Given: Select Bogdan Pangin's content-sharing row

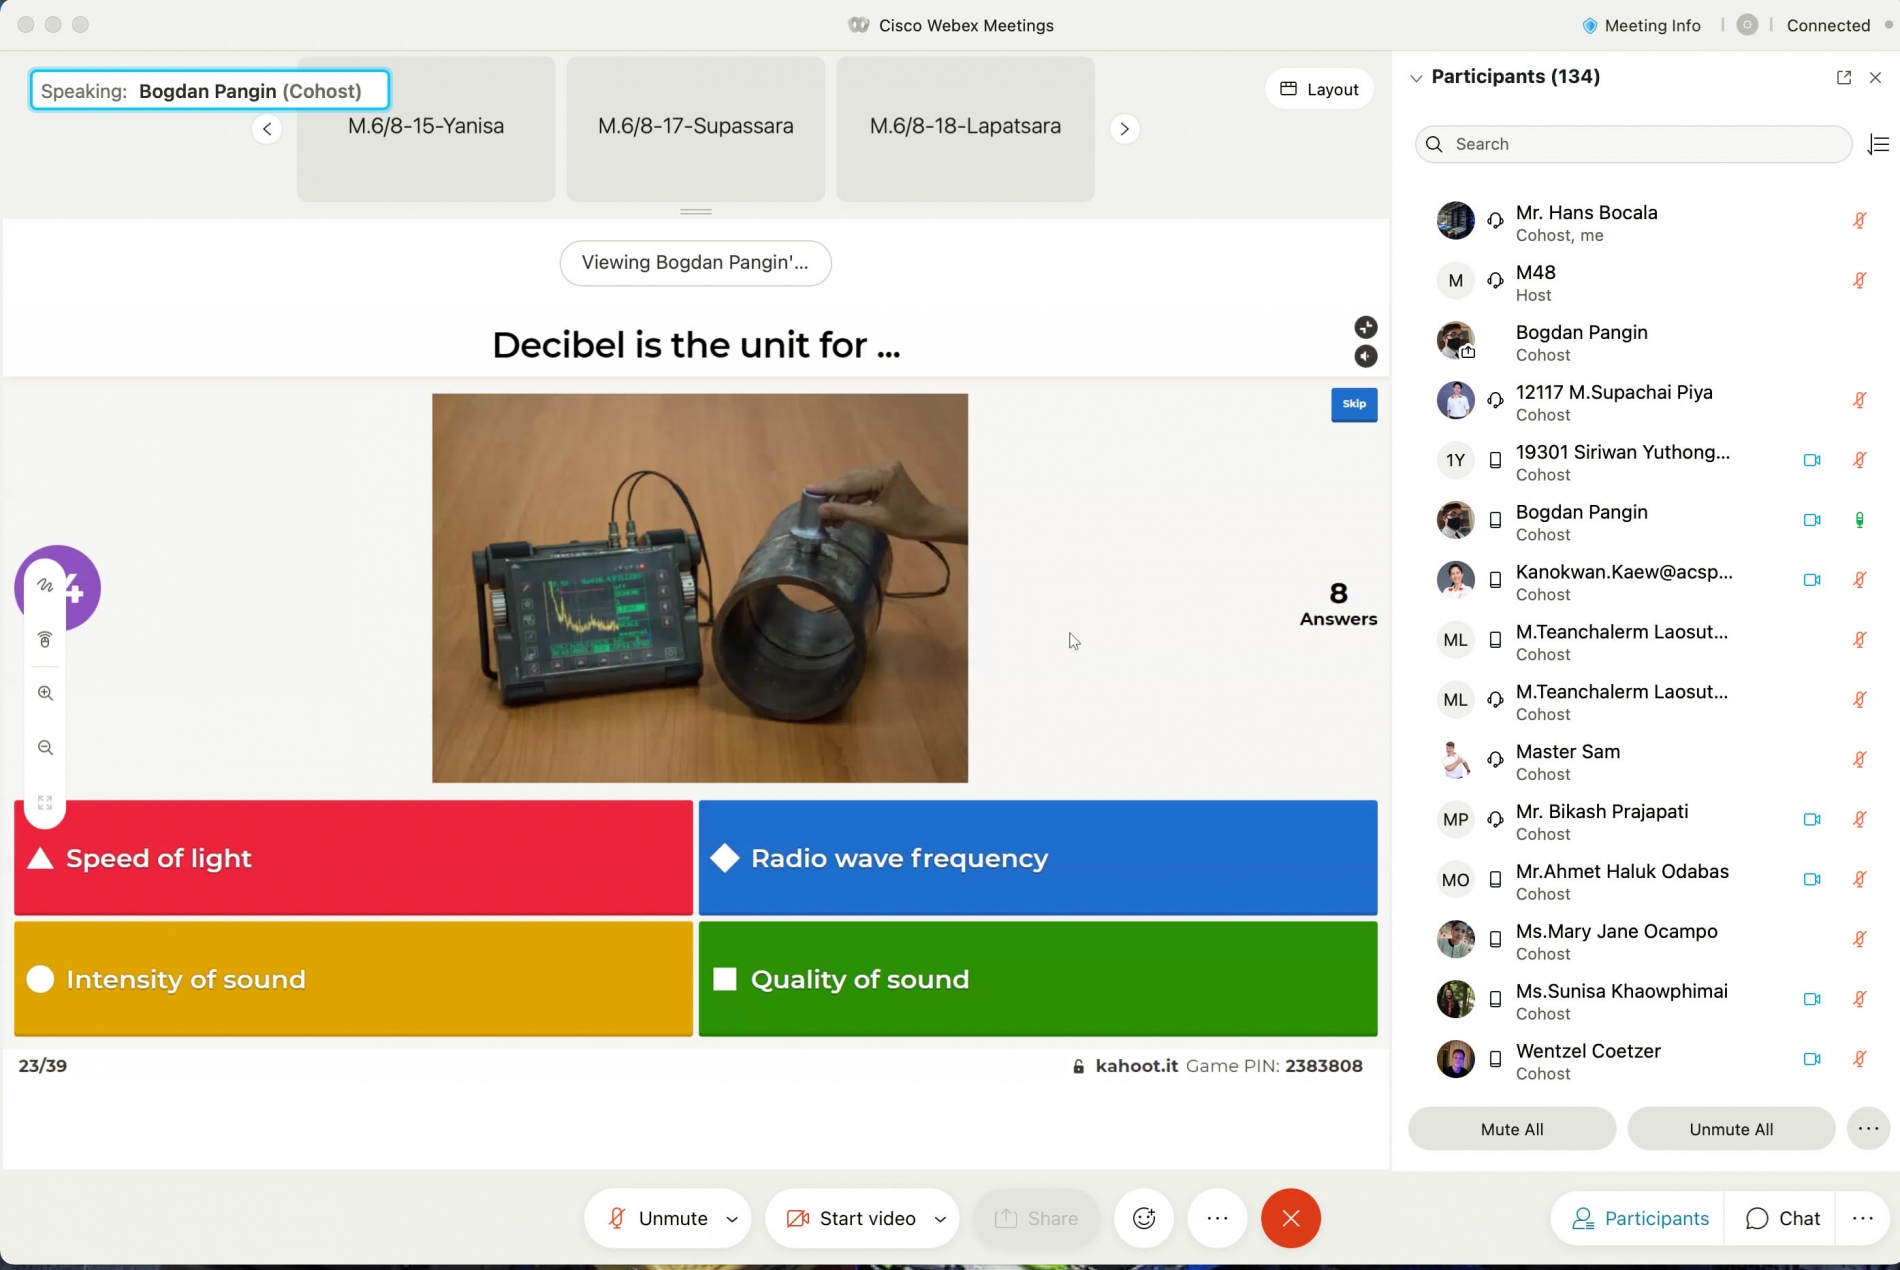Looking at the screenshot, I should pyautogui.click(x=1645, y=341).
